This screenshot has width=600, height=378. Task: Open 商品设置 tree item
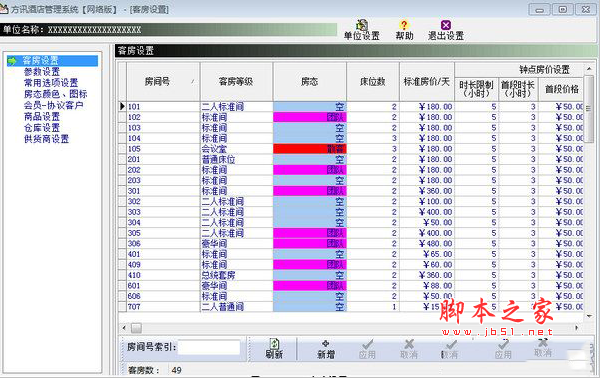[x=42, y=116]
